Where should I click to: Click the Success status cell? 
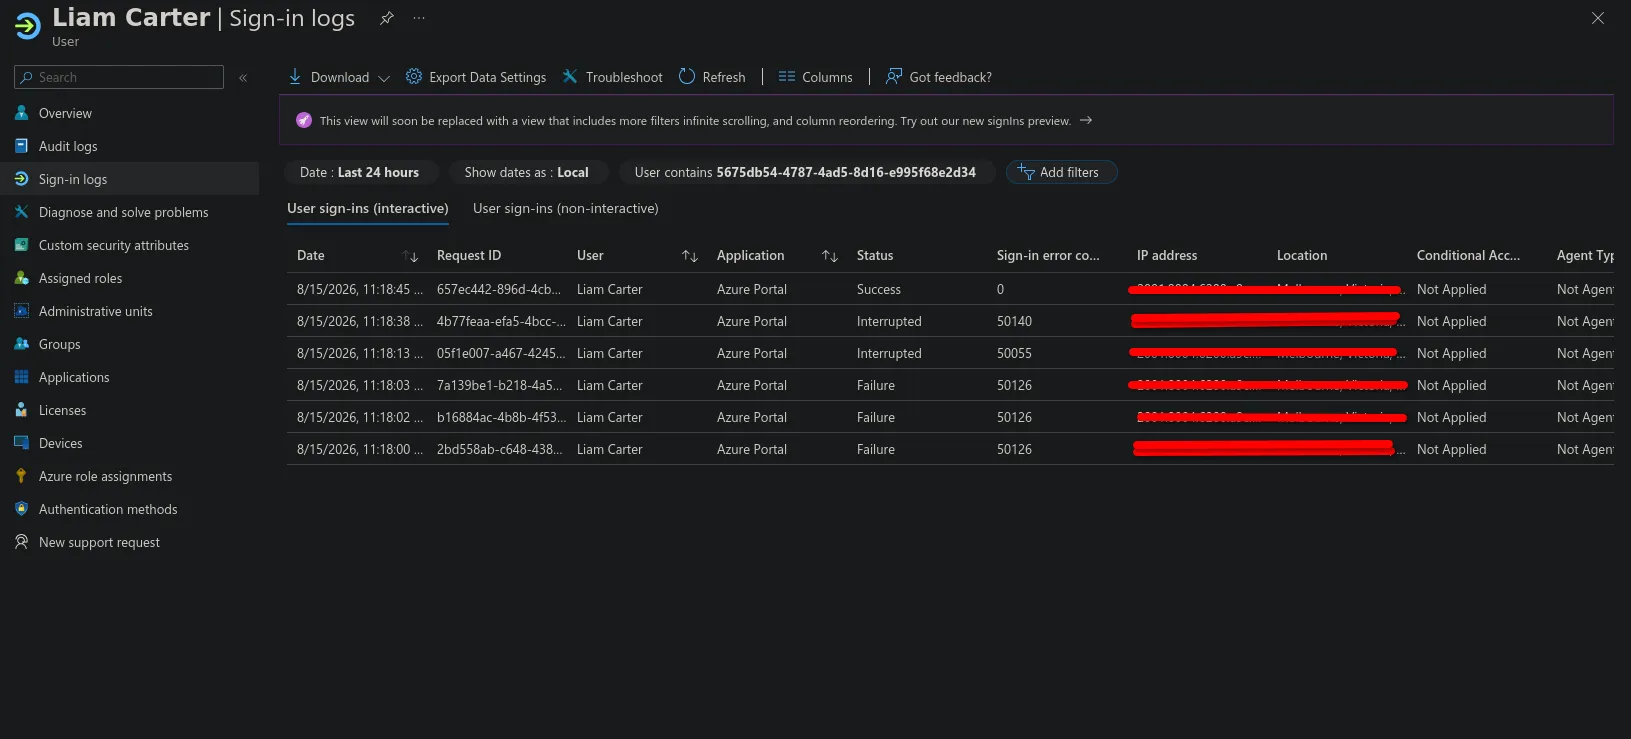pos(879,289)
